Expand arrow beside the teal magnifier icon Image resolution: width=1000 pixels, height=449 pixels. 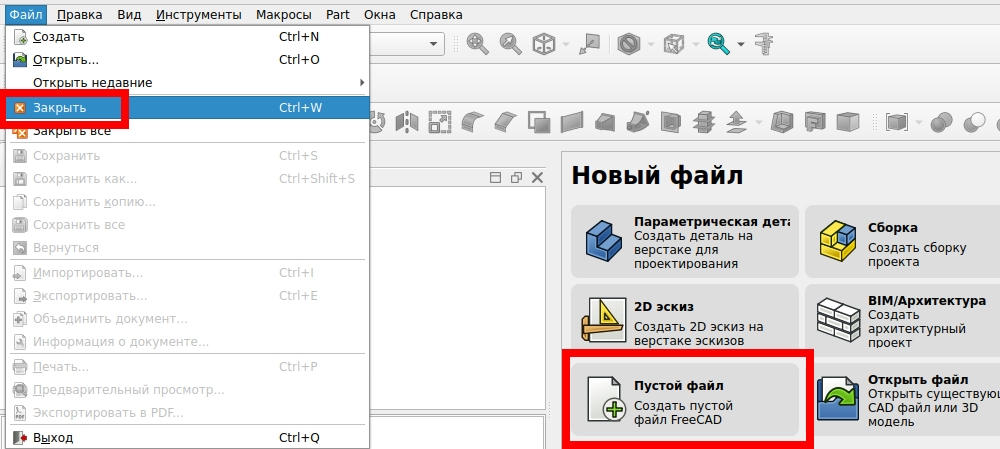pos(741,45)
